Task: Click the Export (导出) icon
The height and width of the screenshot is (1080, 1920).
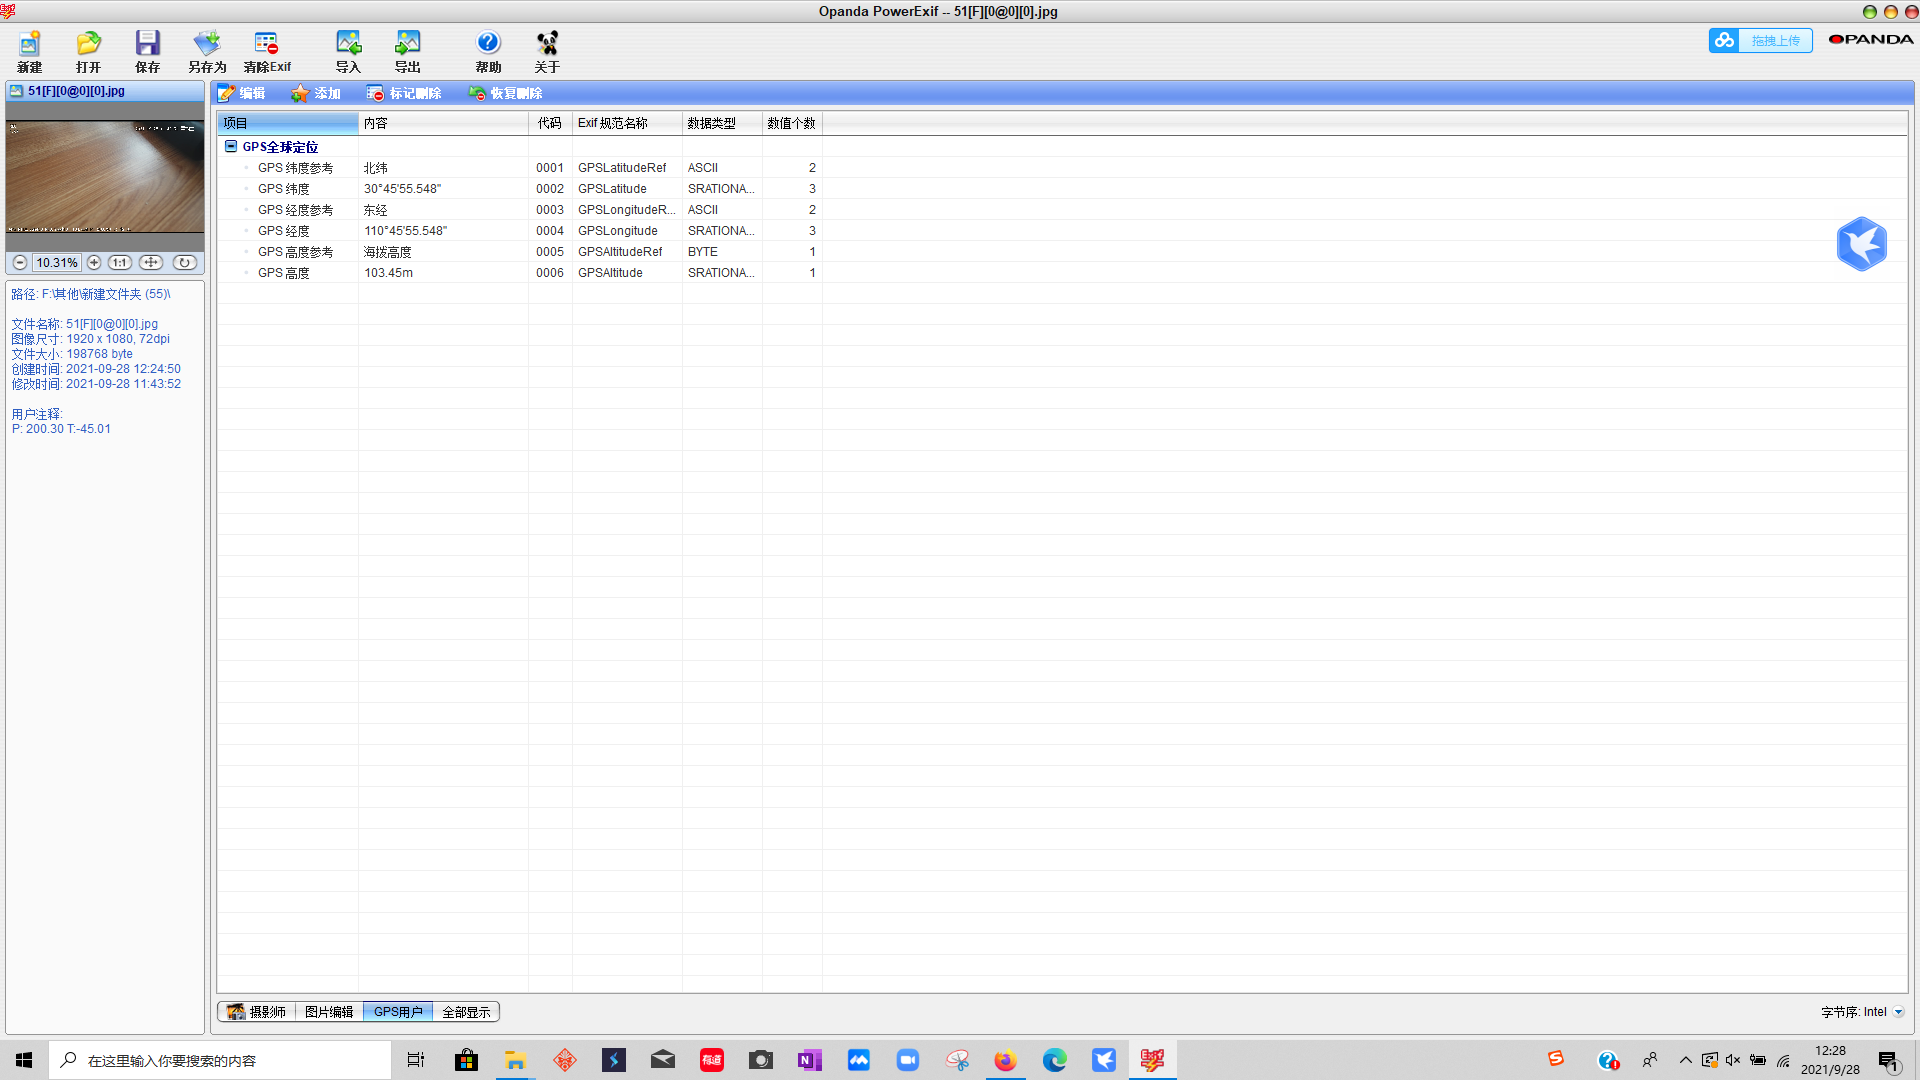Action: click(407, 51)
